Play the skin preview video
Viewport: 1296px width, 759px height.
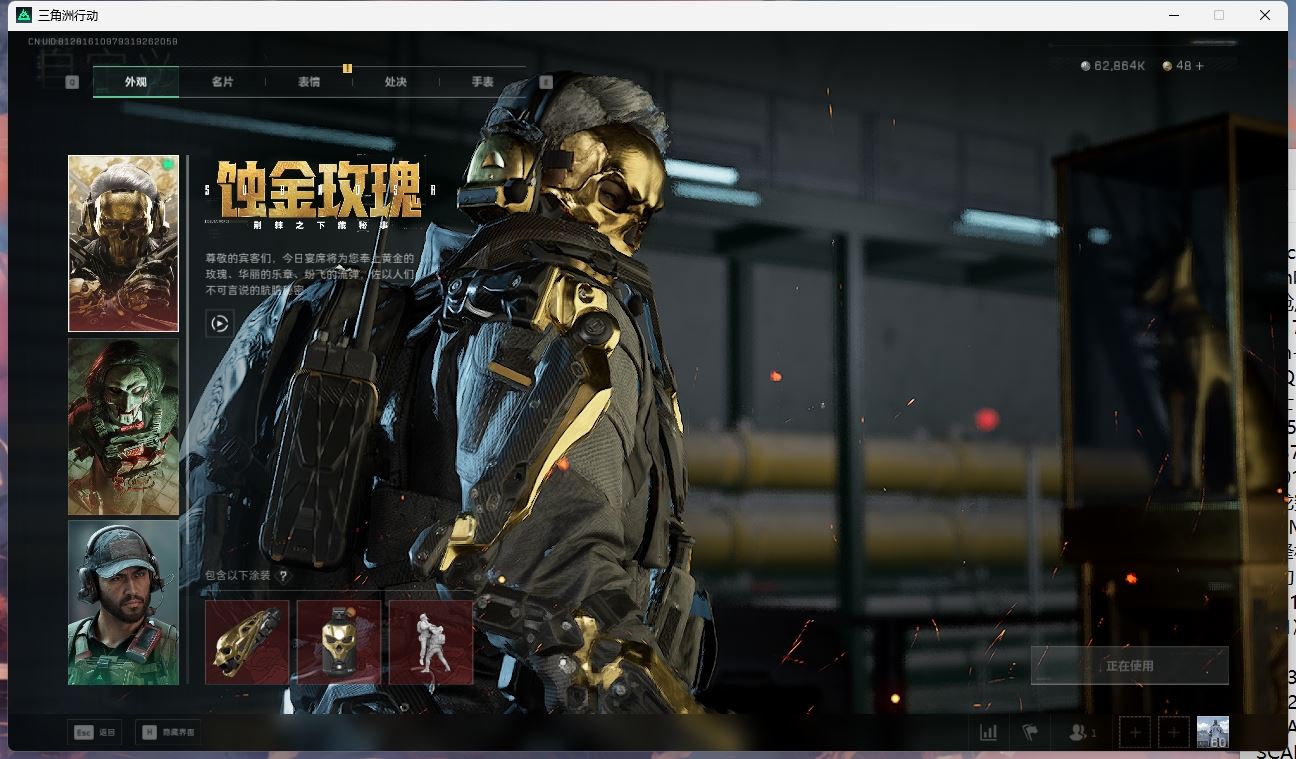click(x=219, y=323)
